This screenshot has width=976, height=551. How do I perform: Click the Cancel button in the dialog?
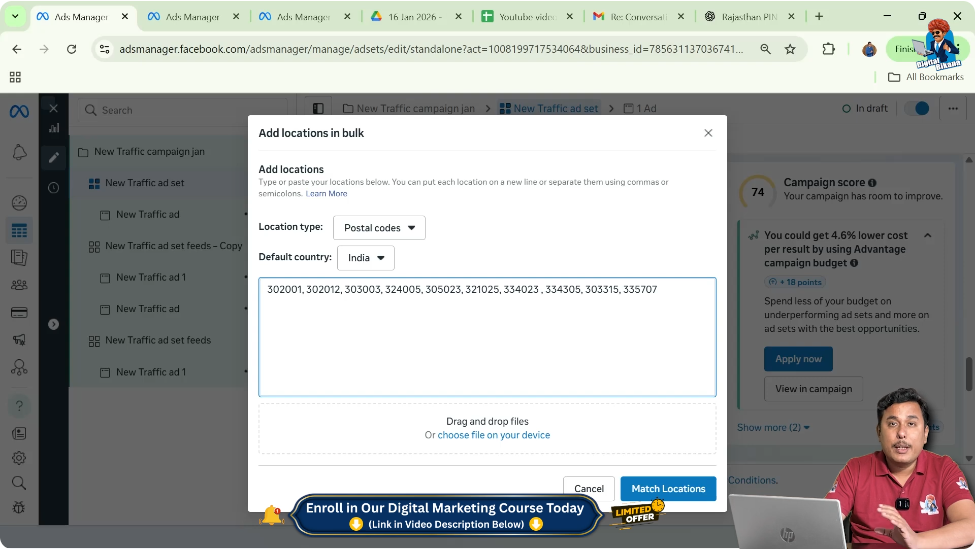(588, 489)
